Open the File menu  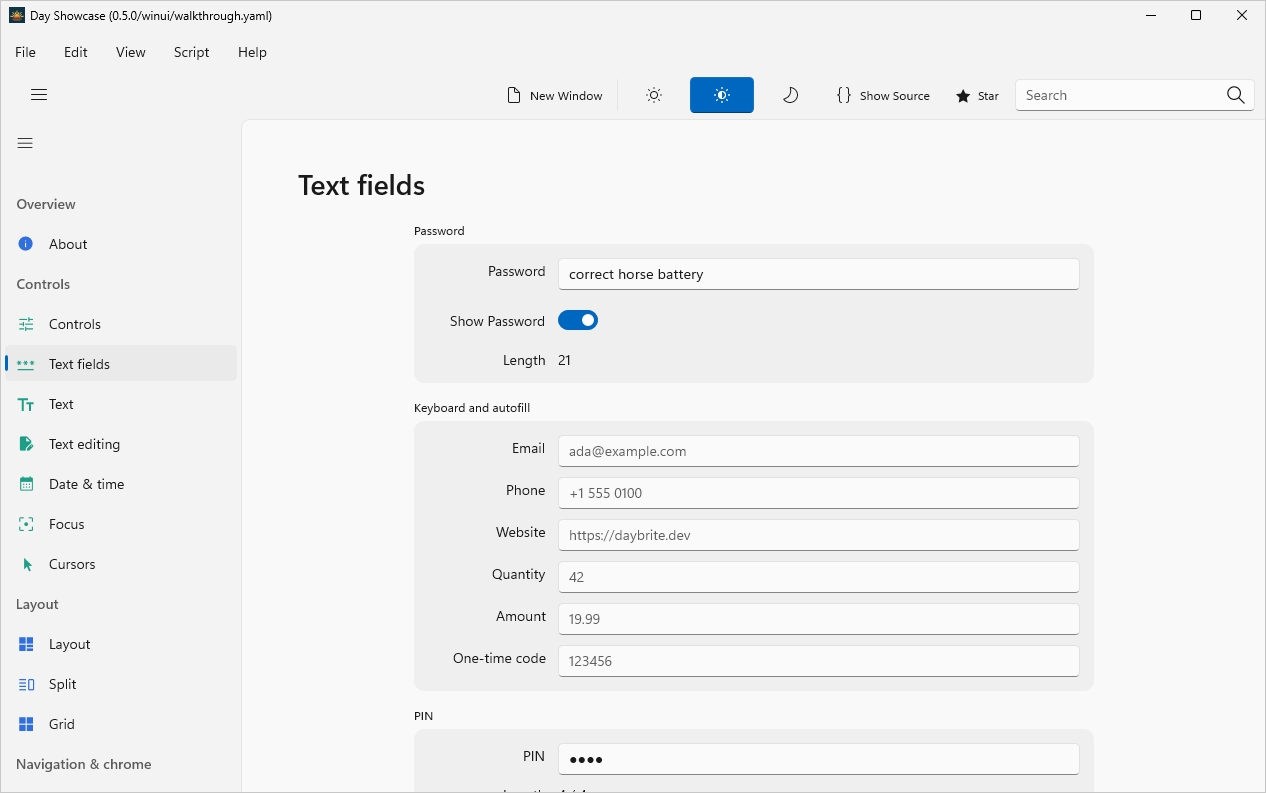coord(25,52)
